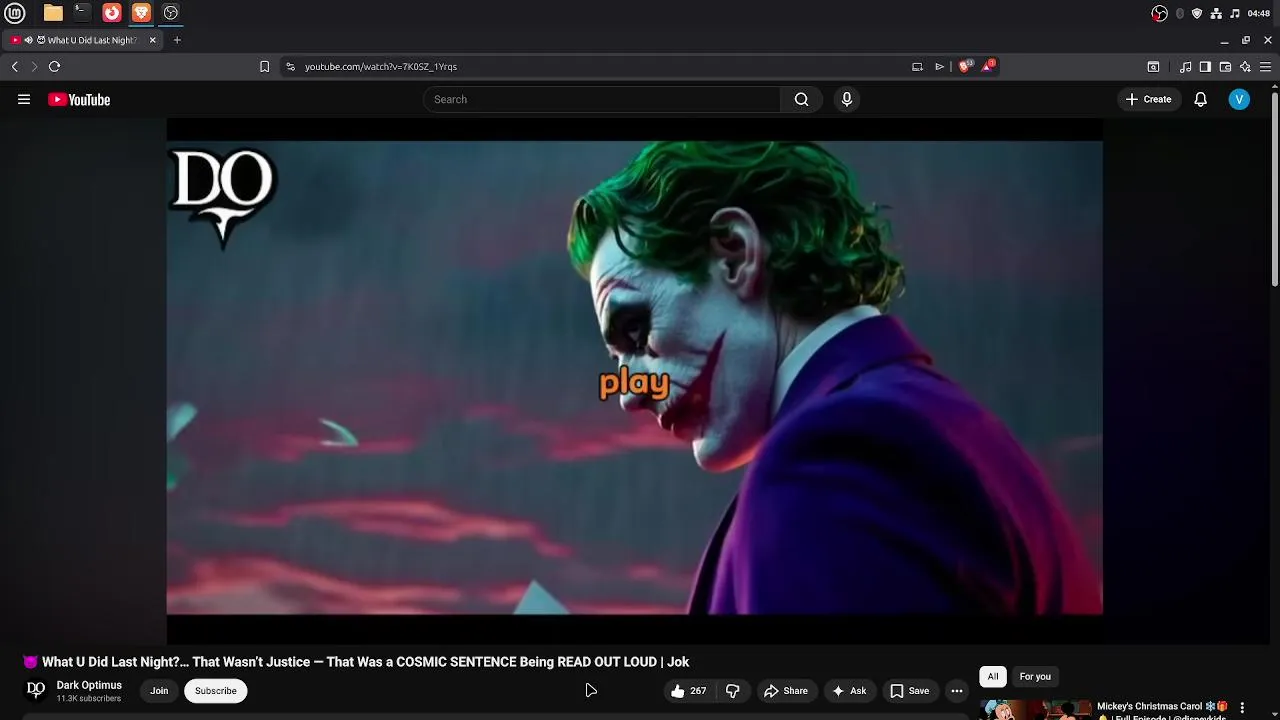Click the Create button
The width and height of the screenshot is (1280, 720).
point(1148,99)
